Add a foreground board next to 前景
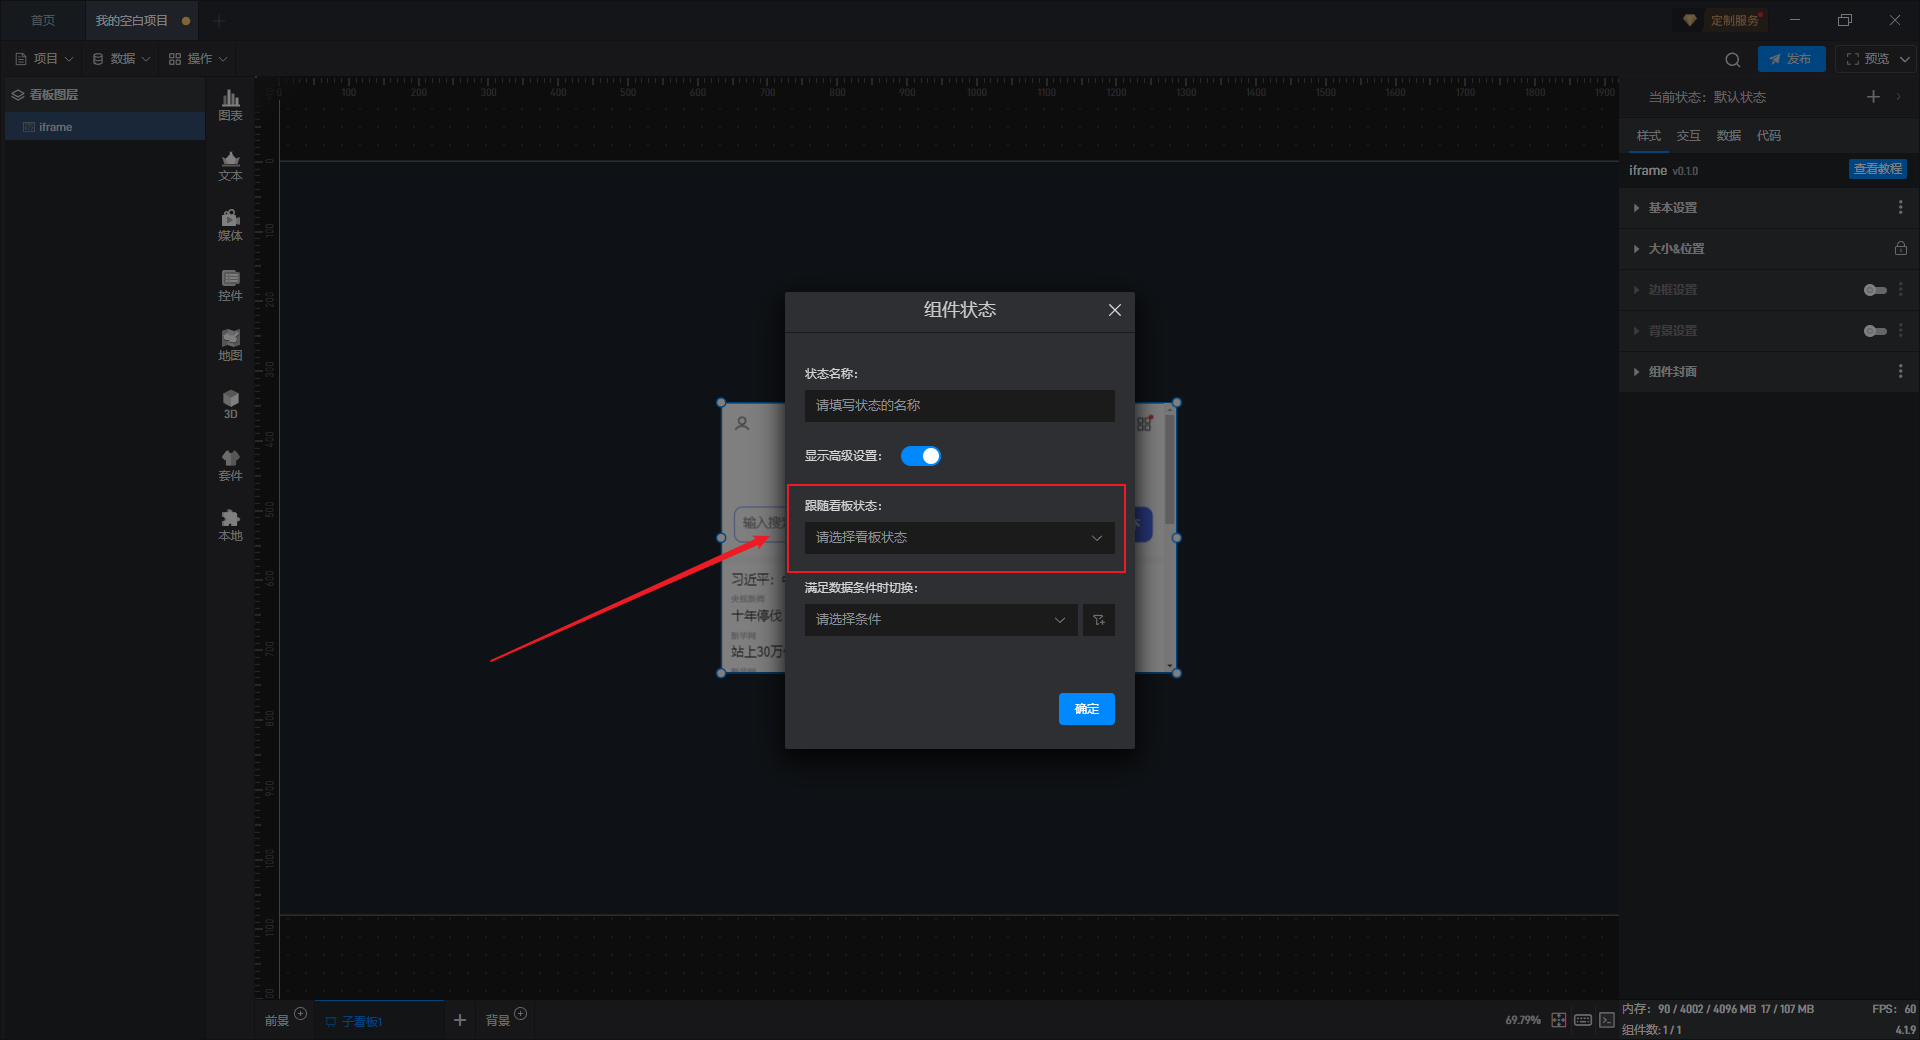The width and height of the screenshot is (1920, 1040). pos(300,1014)
